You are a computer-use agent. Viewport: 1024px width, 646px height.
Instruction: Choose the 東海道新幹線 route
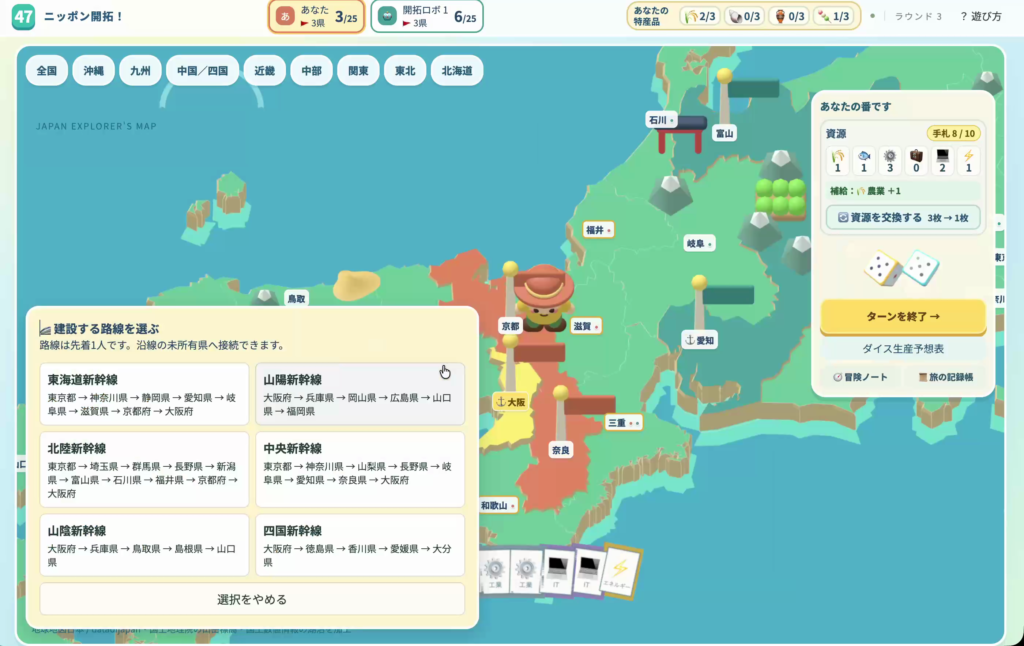144,394
